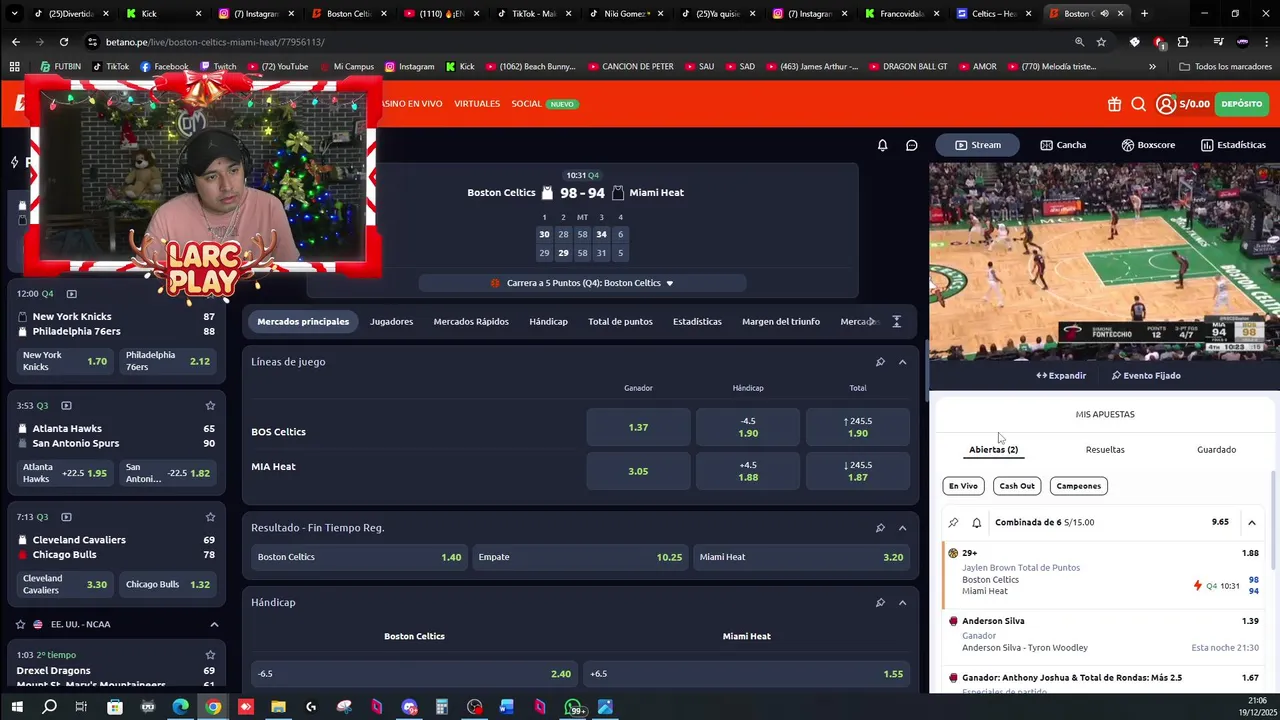Open the Guardado bets tab

(1216, 450)
